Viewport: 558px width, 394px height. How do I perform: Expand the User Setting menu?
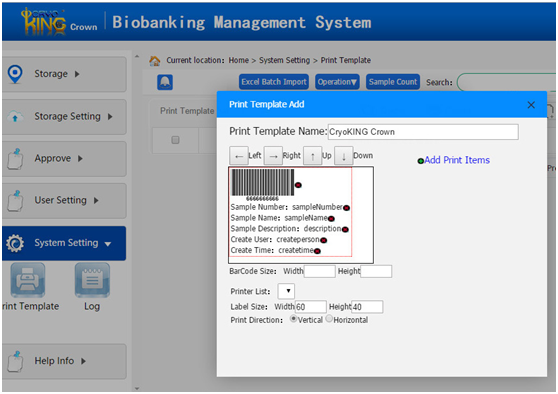[x=64, y=201]
